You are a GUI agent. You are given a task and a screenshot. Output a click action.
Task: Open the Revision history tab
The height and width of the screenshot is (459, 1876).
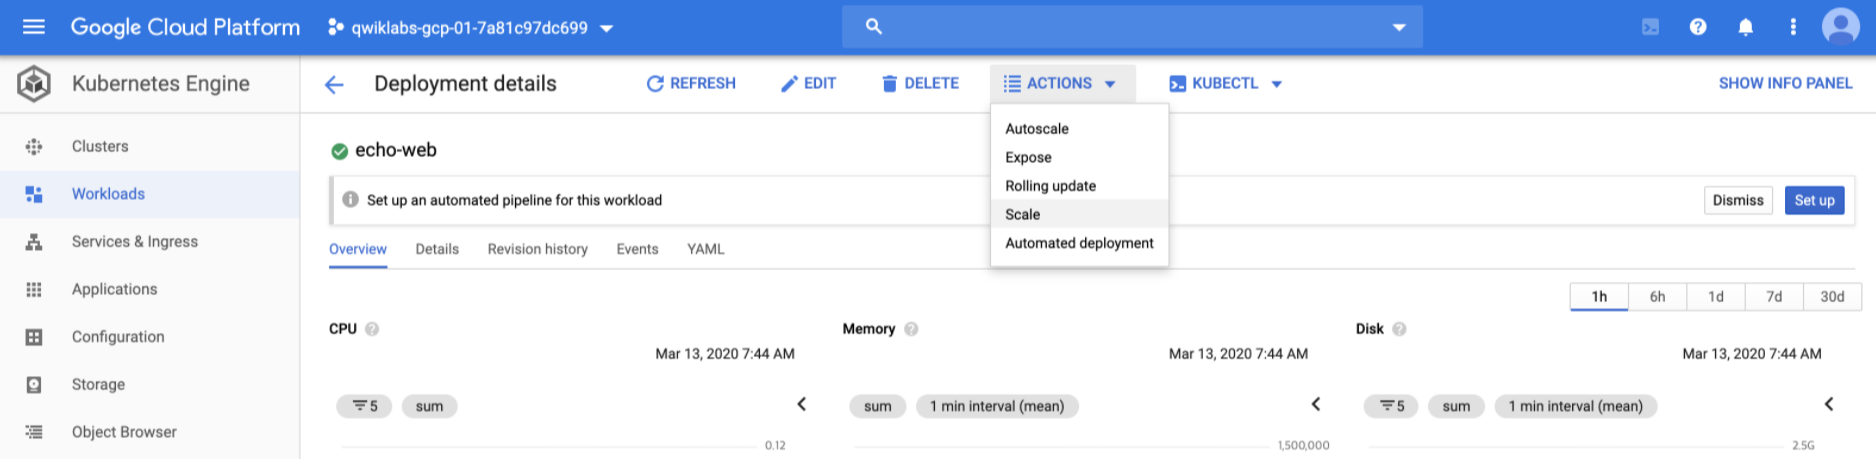pos(538,249)
